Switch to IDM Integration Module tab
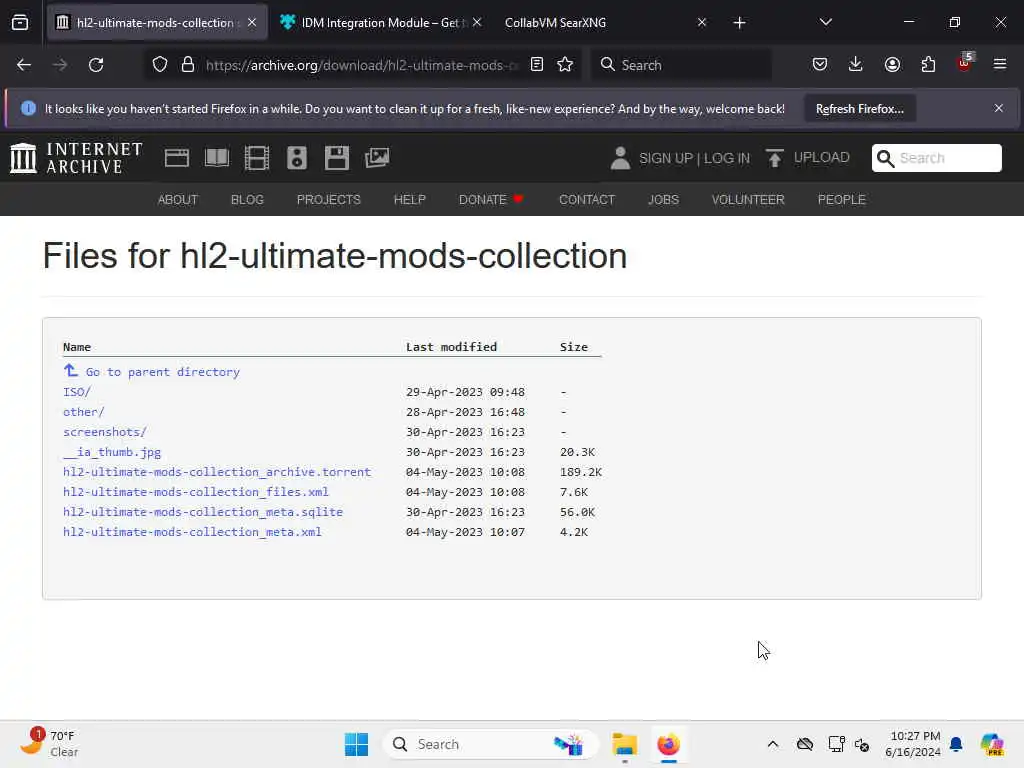Viewport: 1024px width, 768px height. pyautogui.click(x=379, y=23)
